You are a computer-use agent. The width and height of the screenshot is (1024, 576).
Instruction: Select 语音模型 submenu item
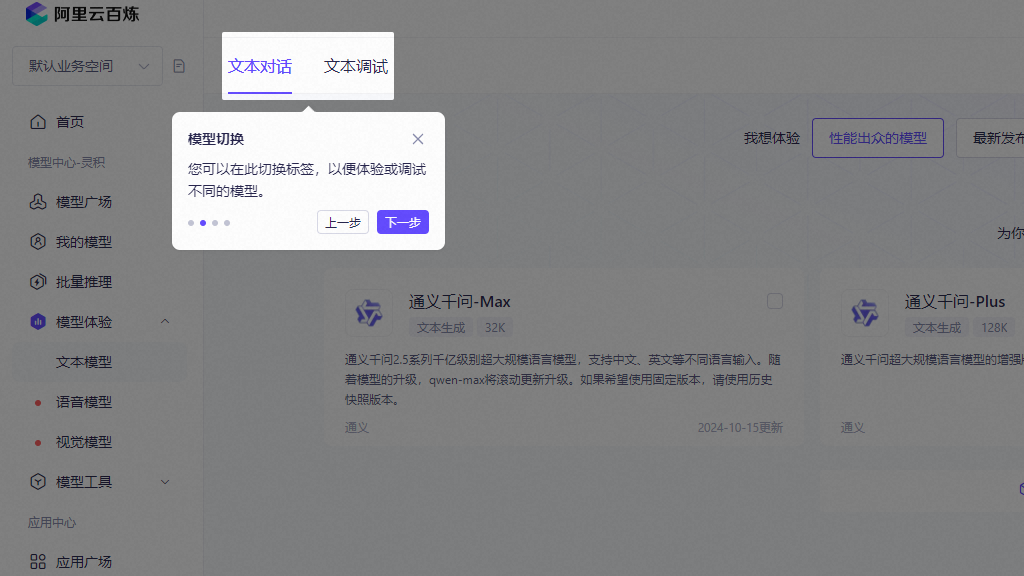tap(84, 402)
